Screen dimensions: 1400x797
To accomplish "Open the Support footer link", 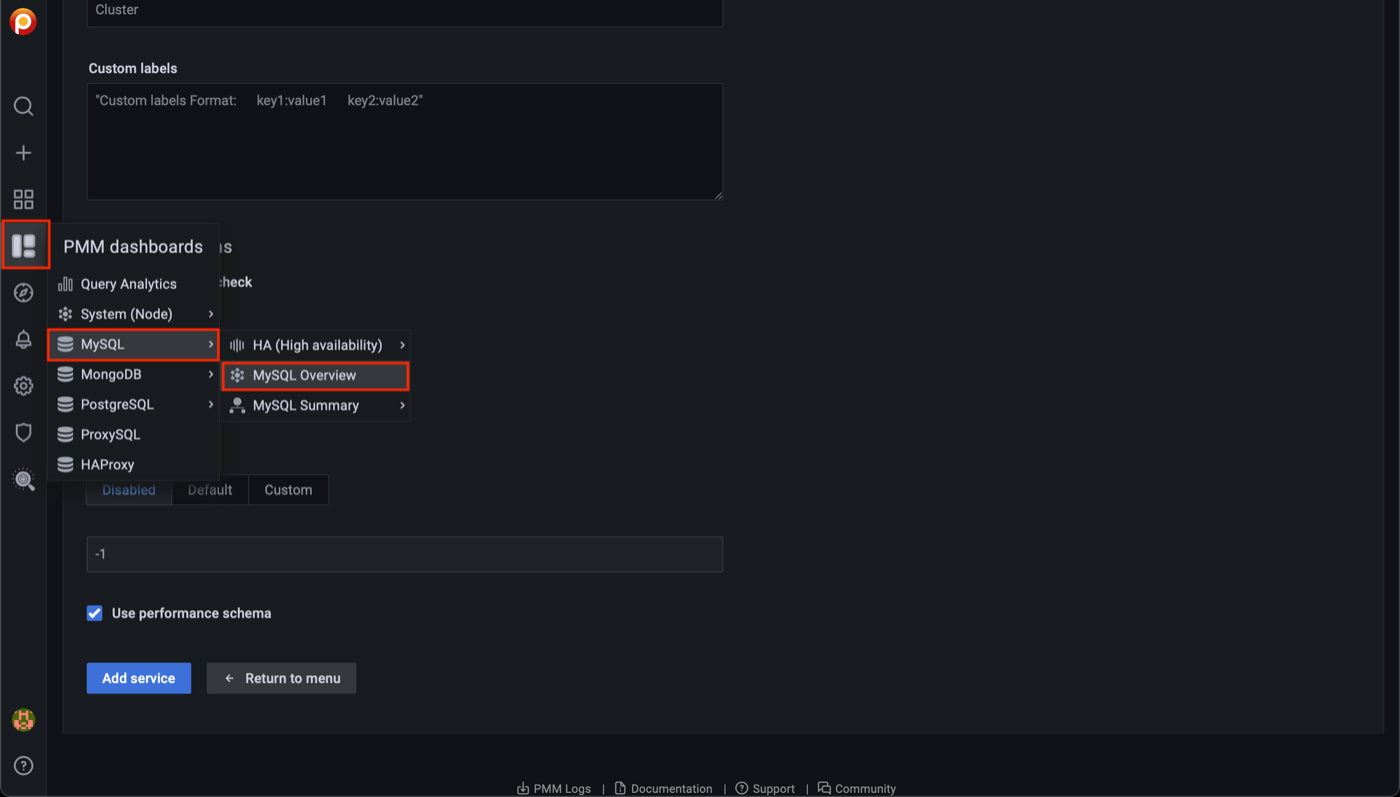I will point(765,788).
